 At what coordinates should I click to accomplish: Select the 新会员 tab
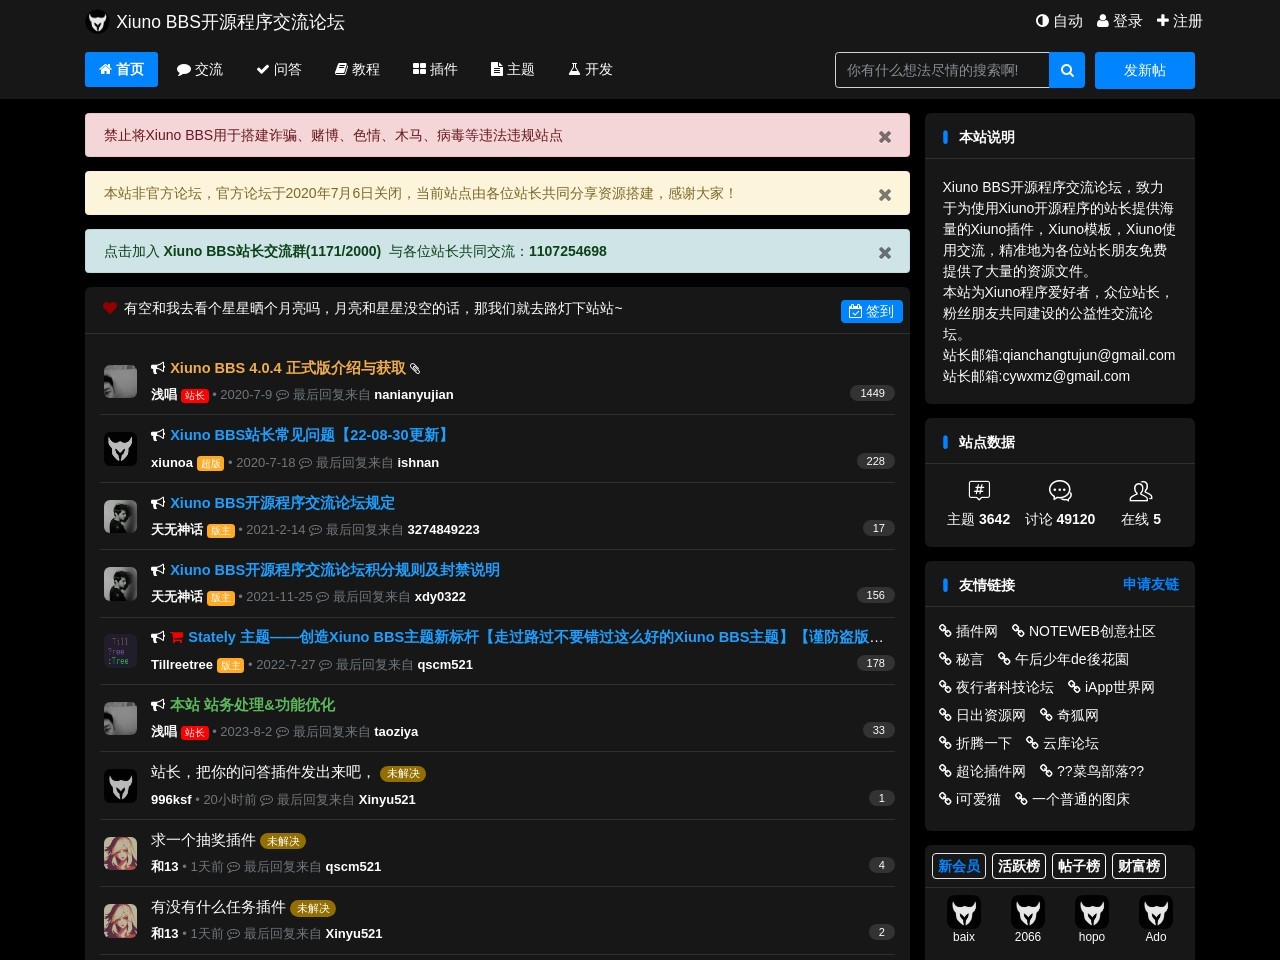[x=959, y=866]
